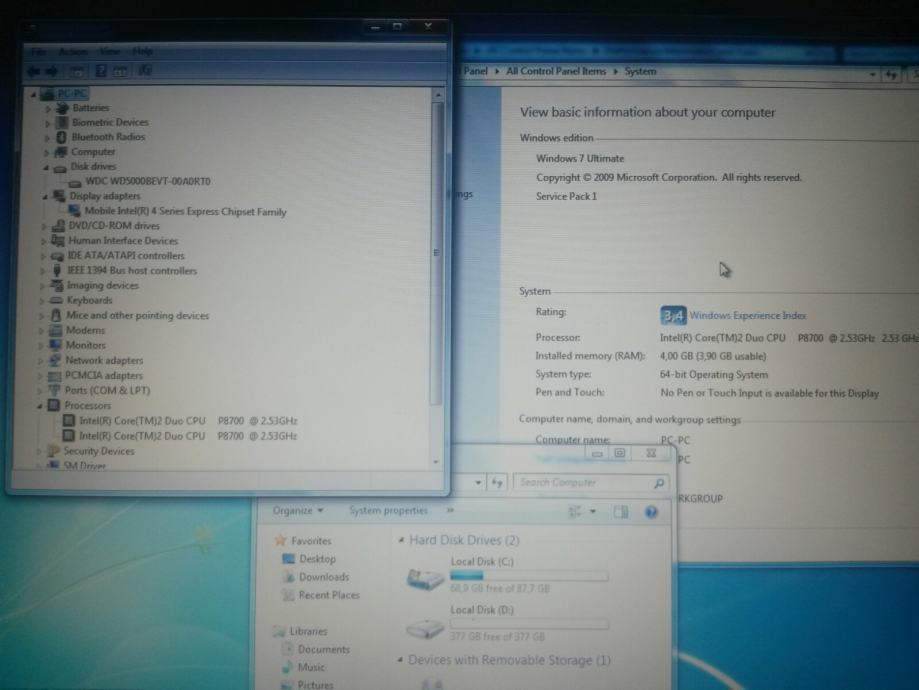Click the Batteries device icon
Viewport: 919px width, 690px height.
(x=62, y=108)
